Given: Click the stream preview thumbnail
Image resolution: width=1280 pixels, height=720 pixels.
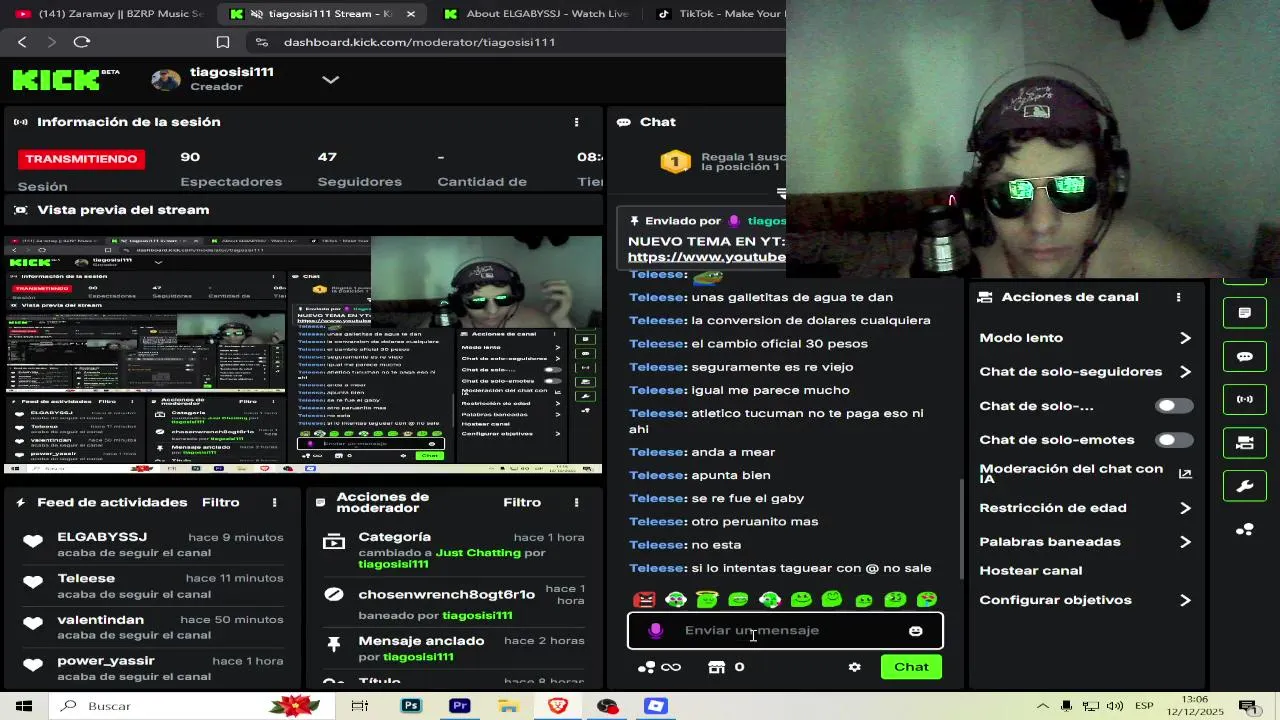Looking at the screenshot, I should pos(303,355).
